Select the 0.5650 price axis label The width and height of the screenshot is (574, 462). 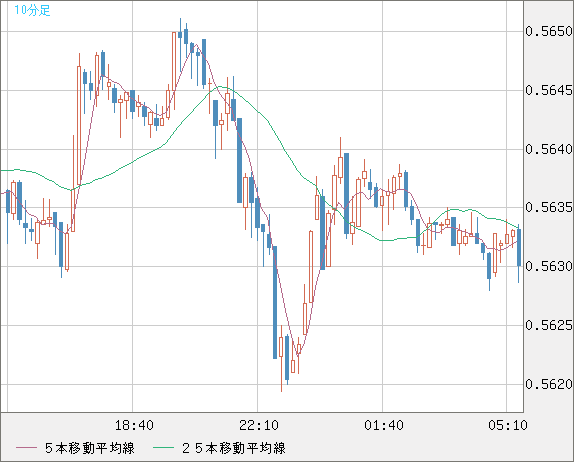(549, 31)
